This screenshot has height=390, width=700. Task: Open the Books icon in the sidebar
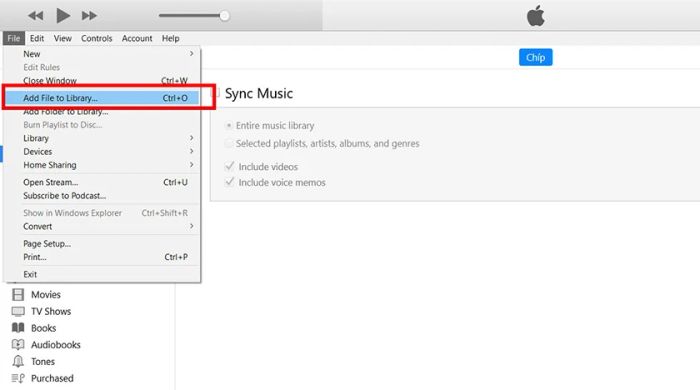(18, 328)
